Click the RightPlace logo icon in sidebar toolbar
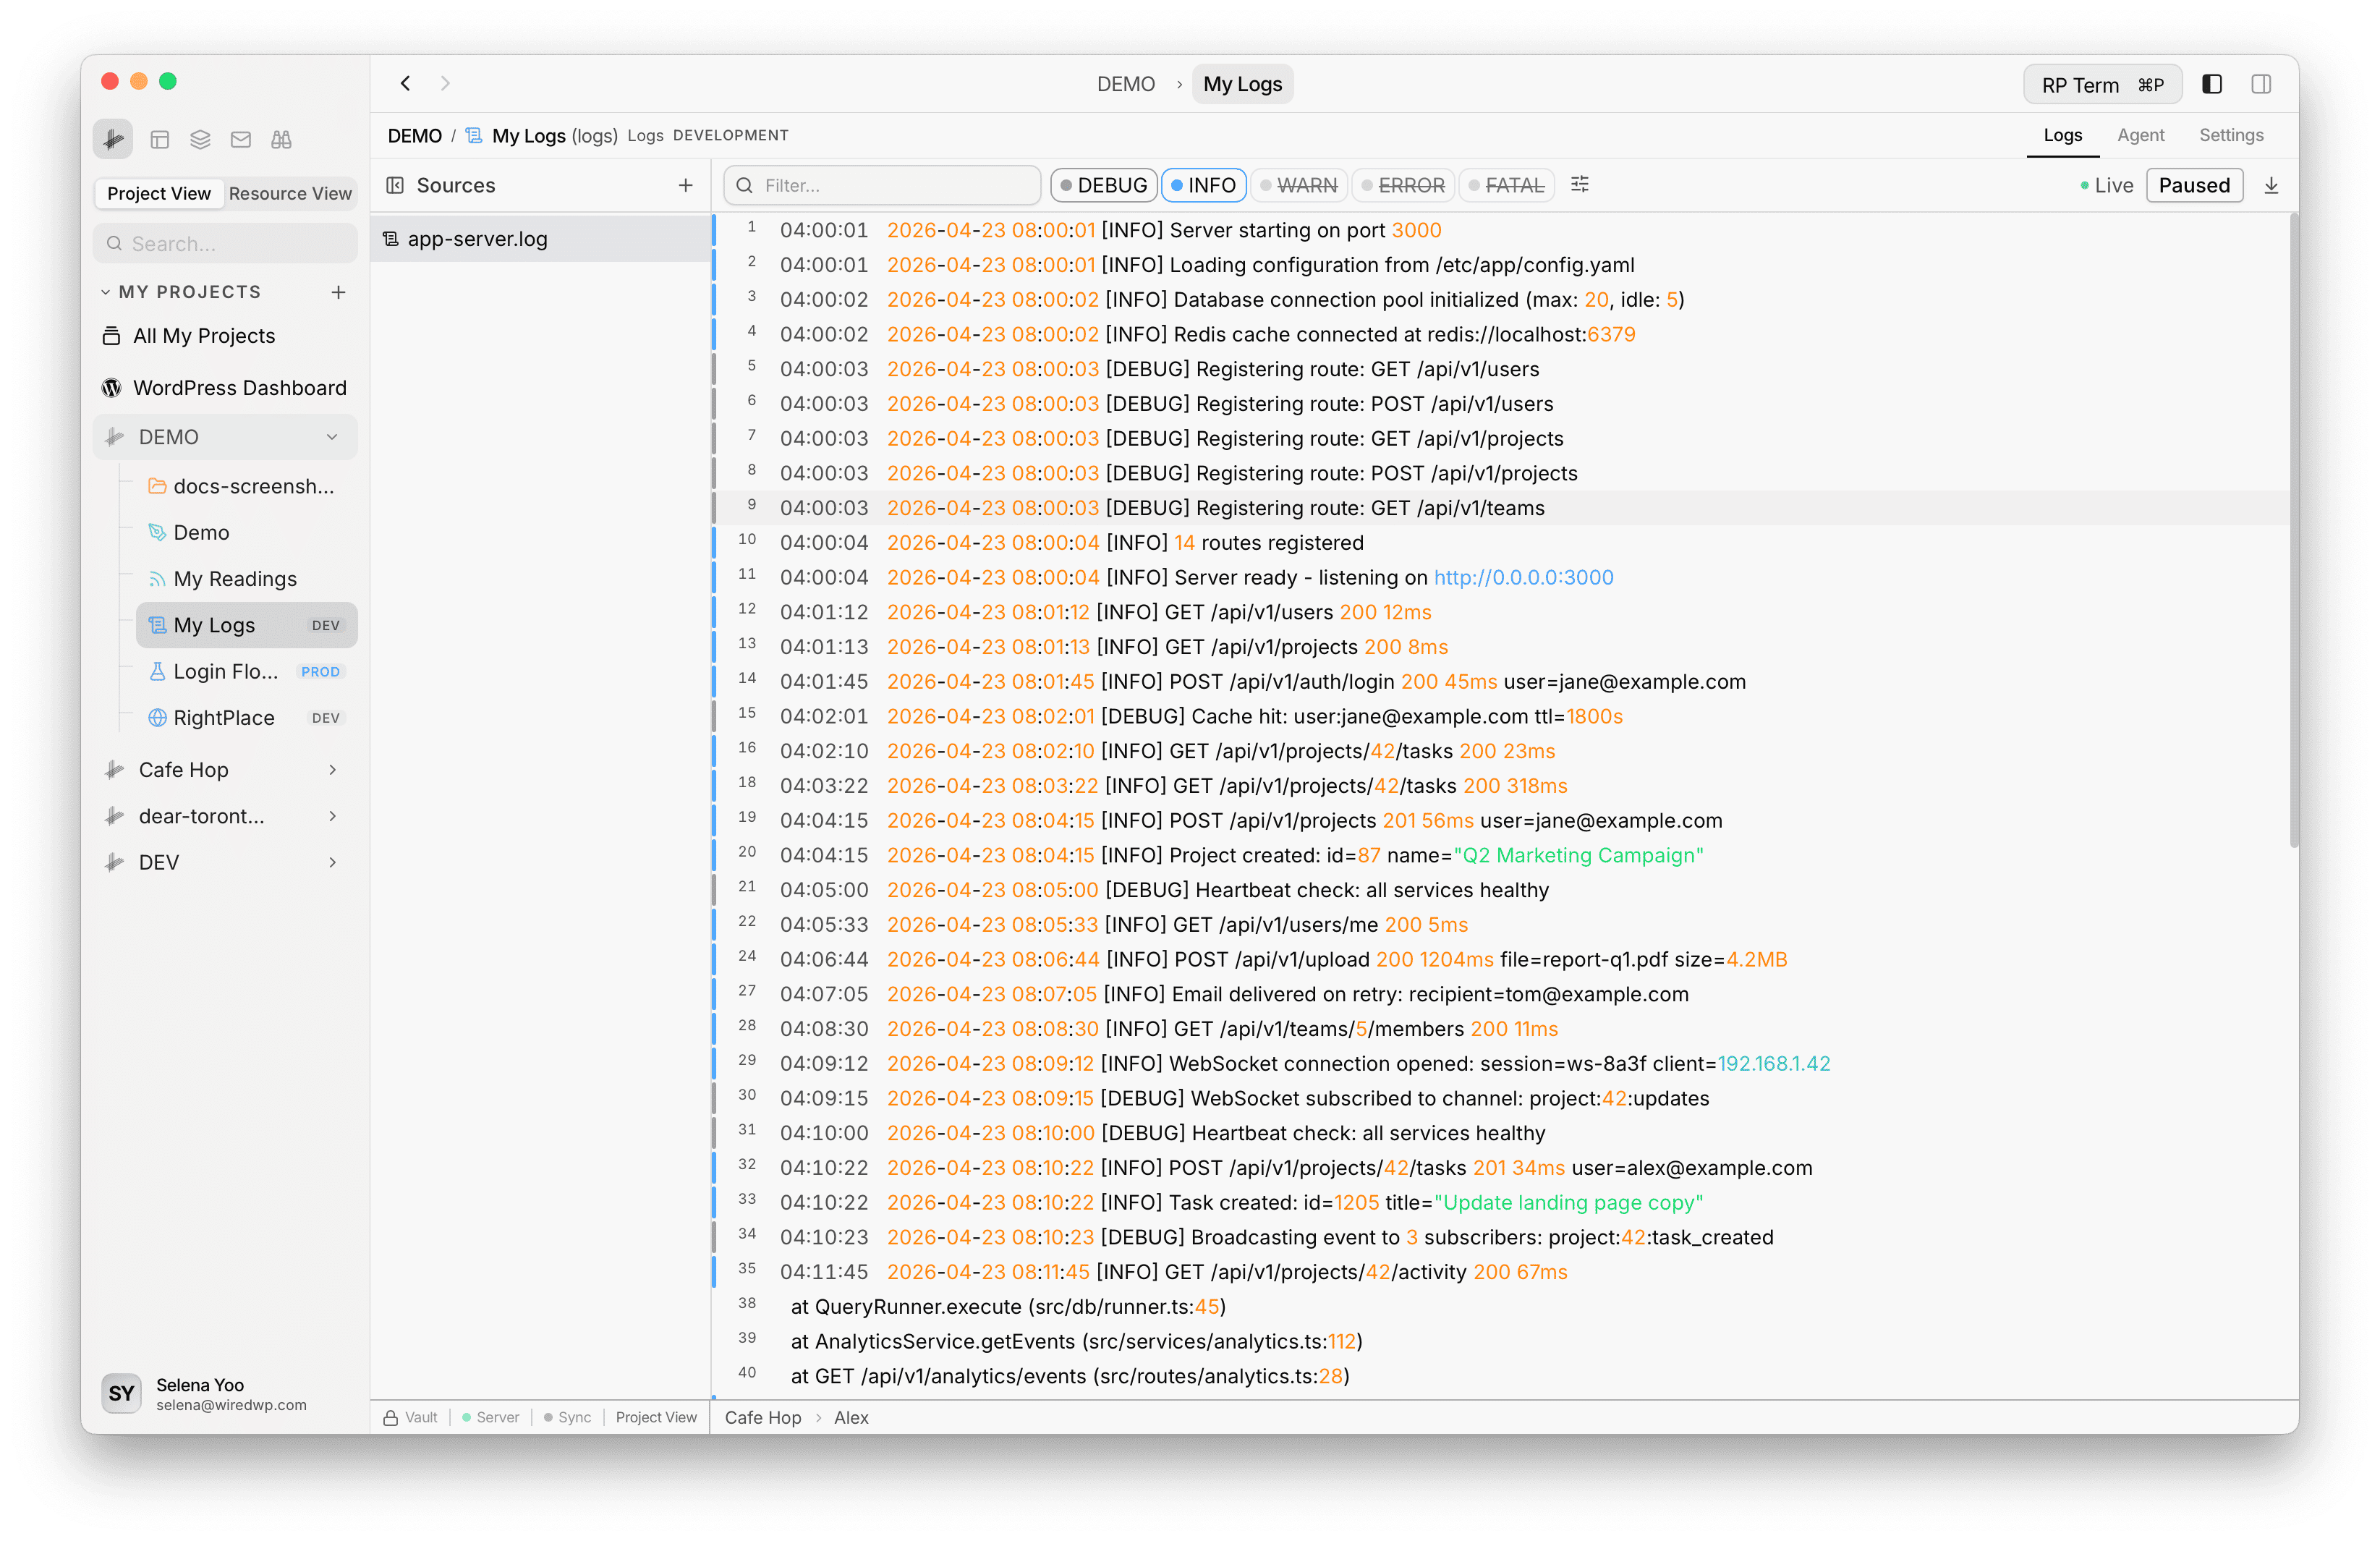 113,139
